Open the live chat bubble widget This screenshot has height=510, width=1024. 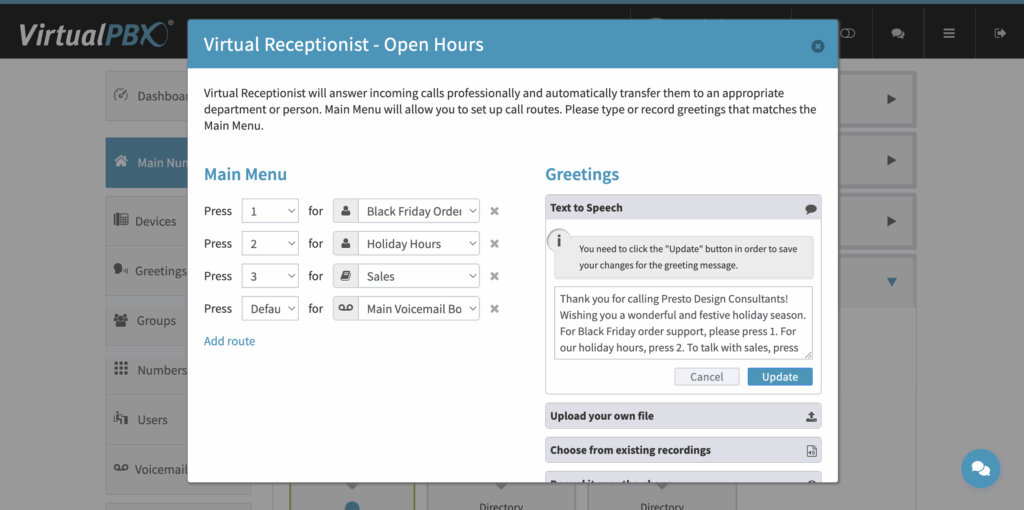(x=980, y=468)
